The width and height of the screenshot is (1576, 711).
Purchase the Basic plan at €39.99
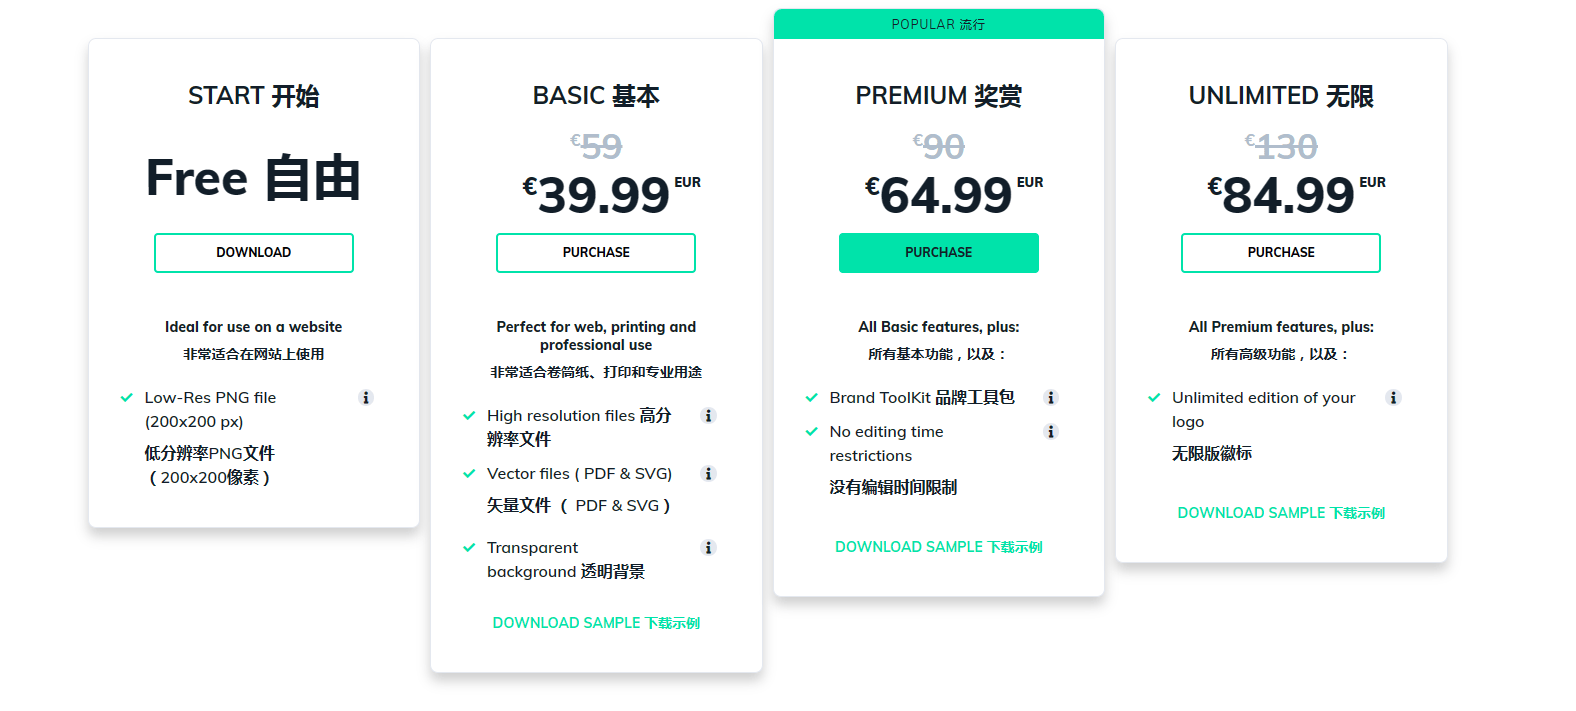coord(596,253)
